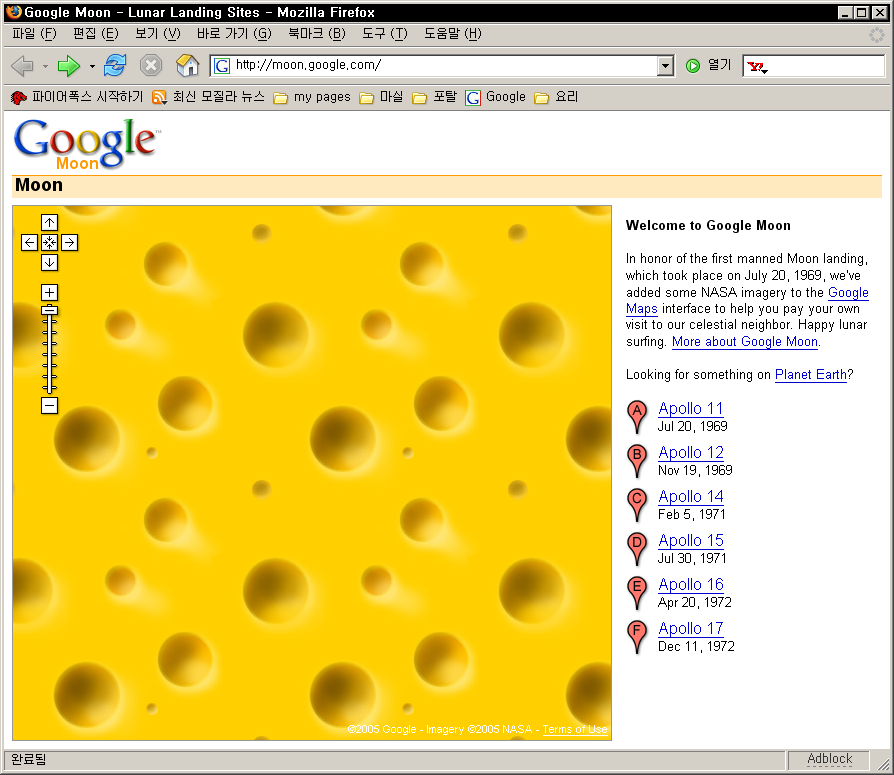Zoom out with the minus button

click(50, 405)
